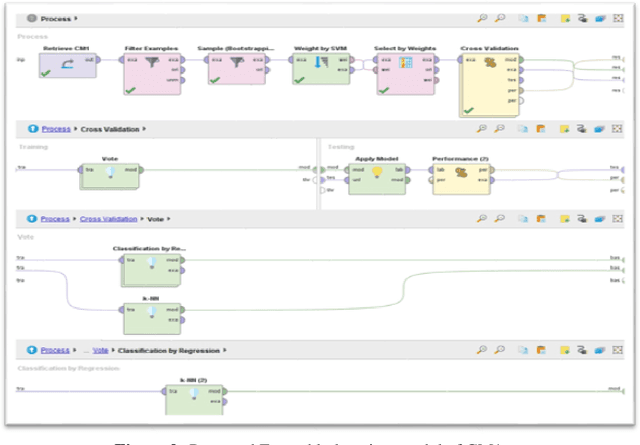Click the Vote link in the Classification by Regression breadcrumb
Viewport: 640px width, 445px height.
coord(100,350)
